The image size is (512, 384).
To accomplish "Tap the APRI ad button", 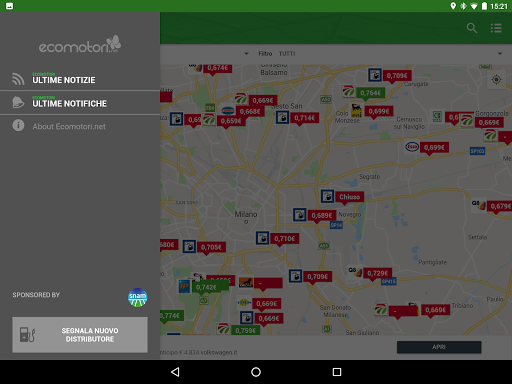I will tap(439, 347).
